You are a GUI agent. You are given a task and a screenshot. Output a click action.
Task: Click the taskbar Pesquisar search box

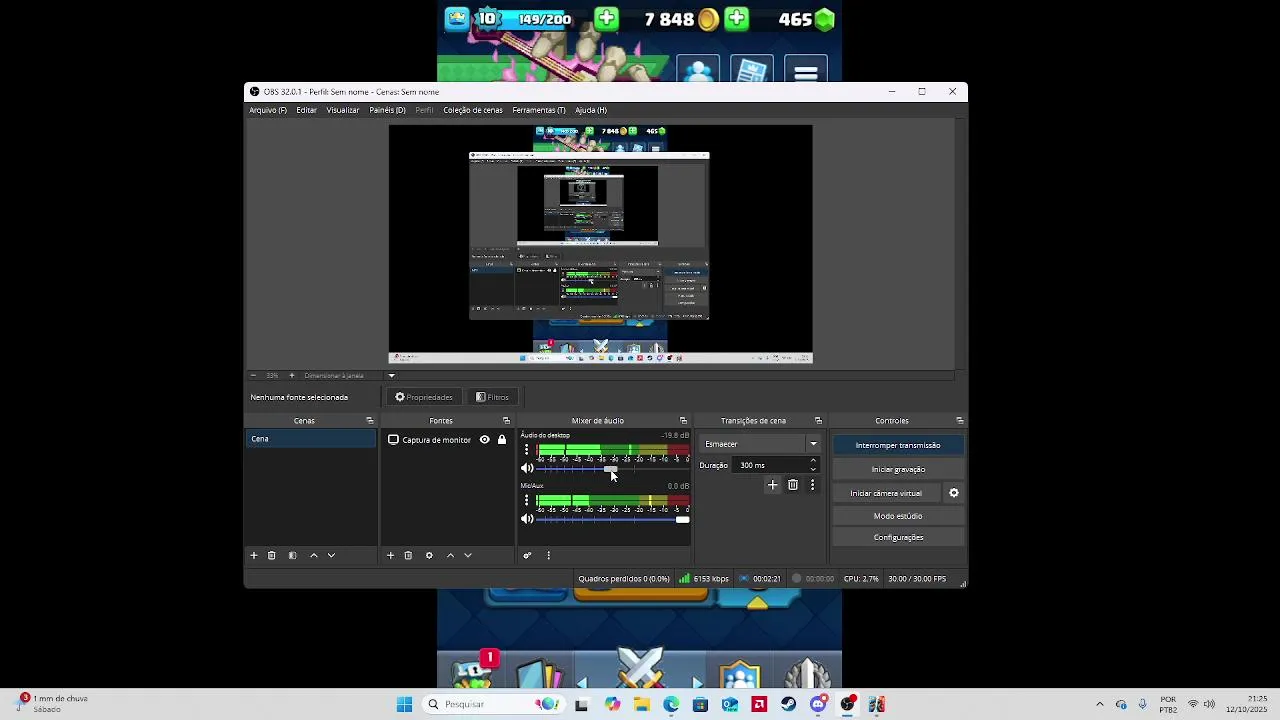click(x=493, y=704)
